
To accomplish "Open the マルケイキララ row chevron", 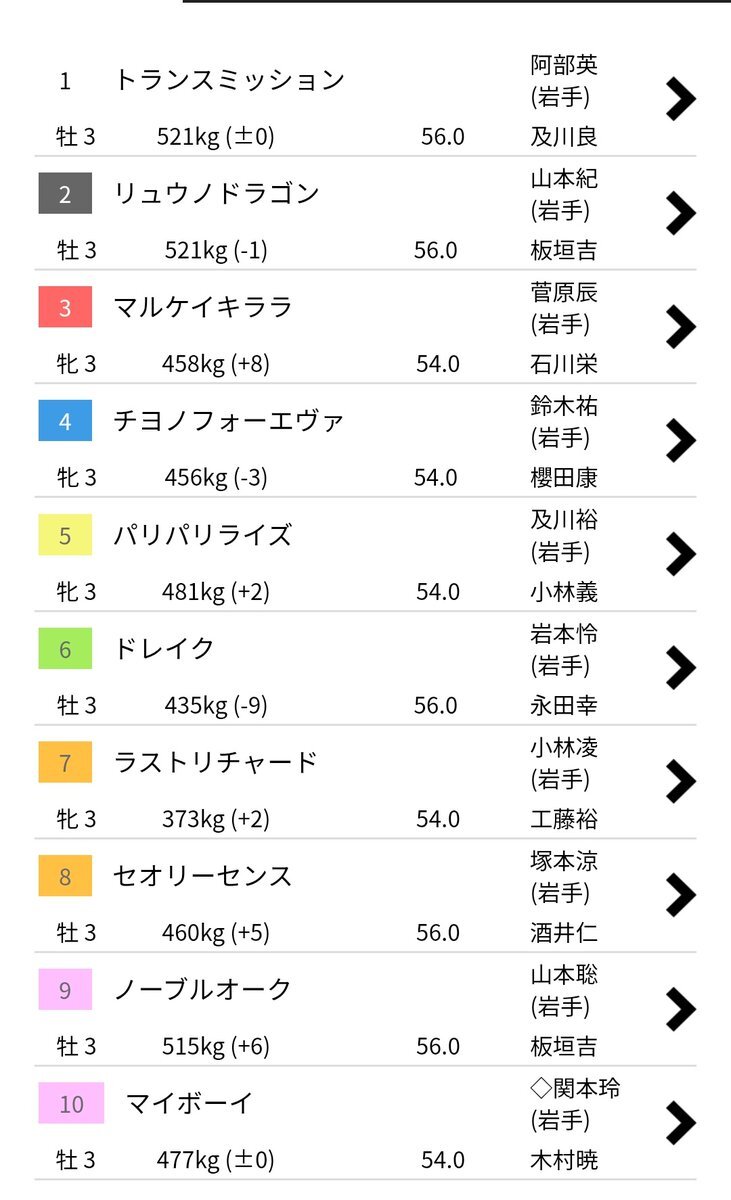I will pos(680,326).
